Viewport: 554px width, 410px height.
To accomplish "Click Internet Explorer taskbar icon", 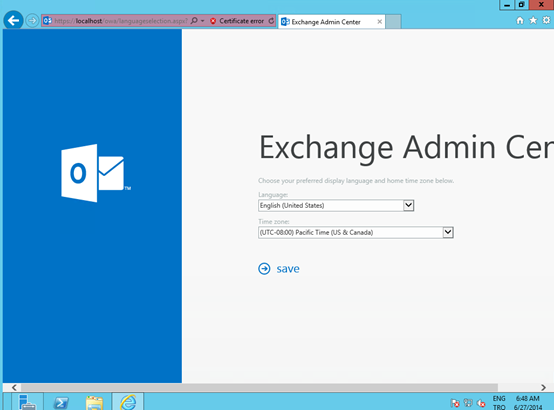I will click(128, 401).
